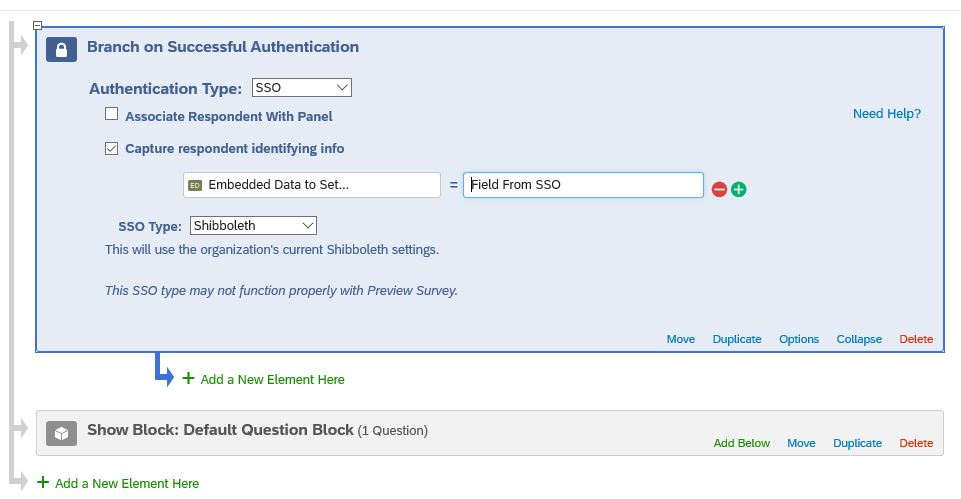Click the lock icon on the Authentication branch
This screenshot has width=961, height=499.
pyautogui.click(x=62, y=49)
